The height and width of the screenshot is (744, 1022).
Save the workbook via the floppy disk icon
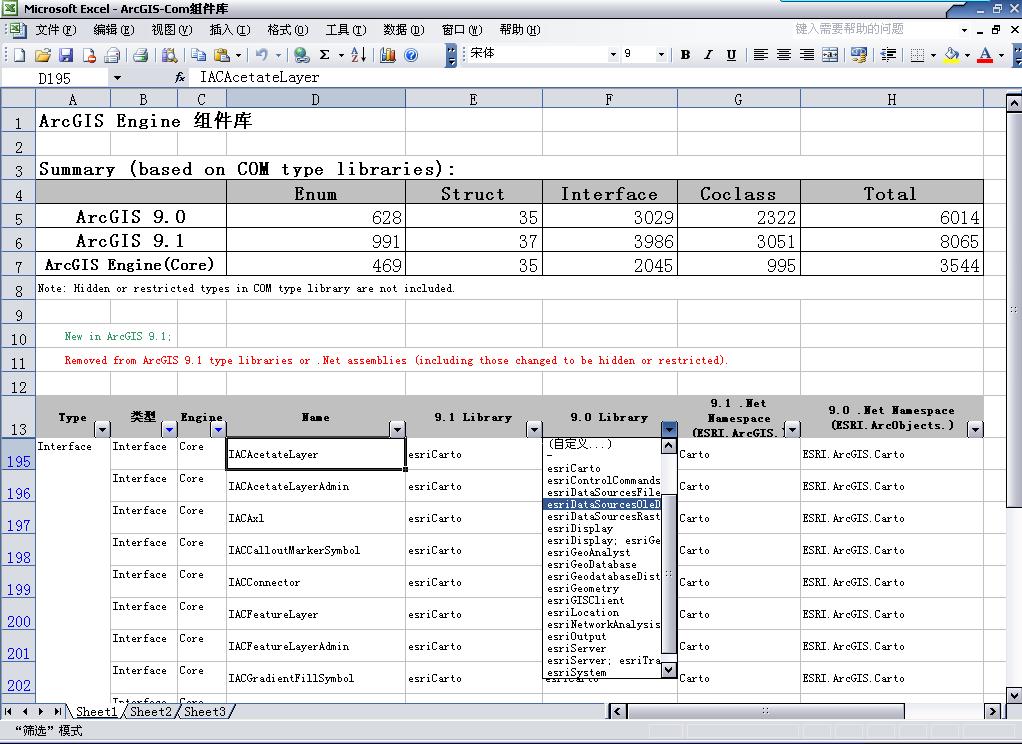click(x=66, y=55)
